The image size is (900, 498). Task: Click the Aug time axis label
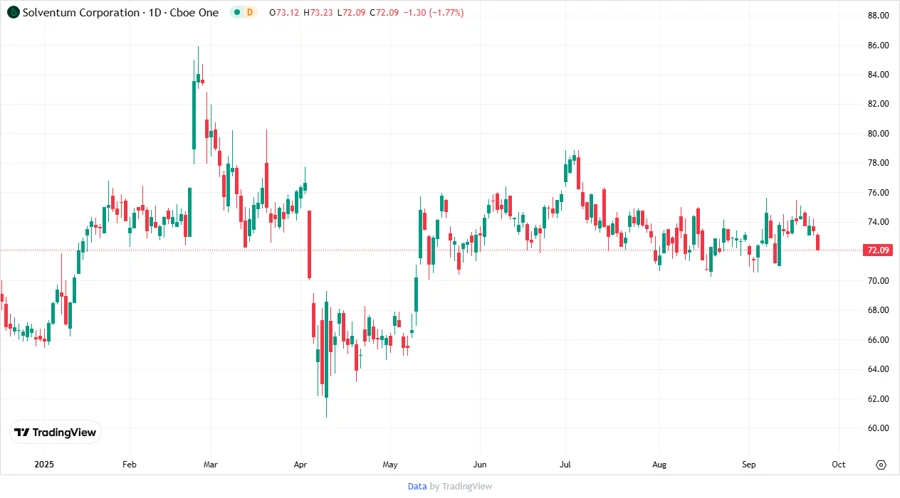click(659, 464)
